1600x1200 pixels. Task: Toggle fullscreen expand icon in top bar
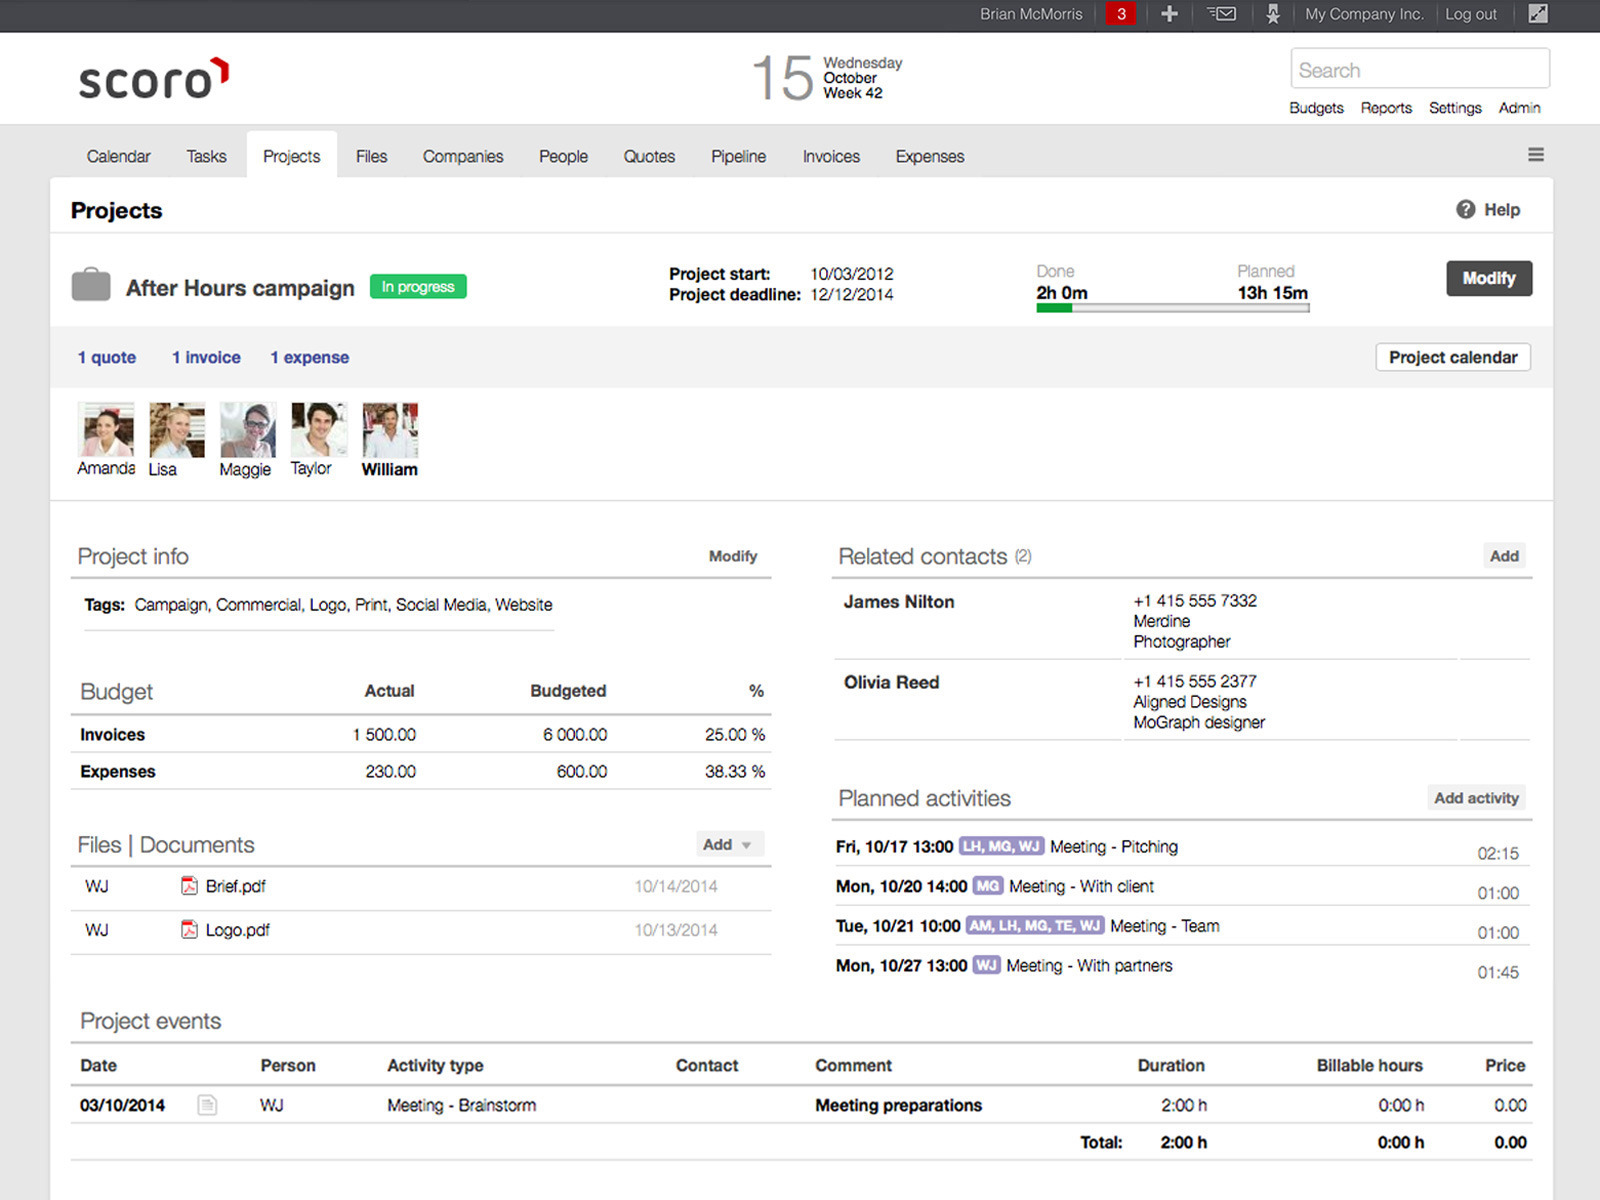click(1538, 13)
